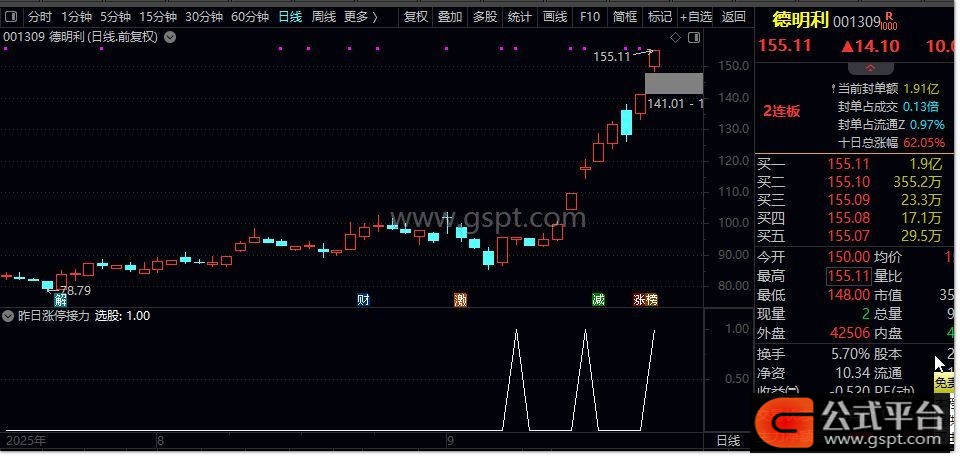This screenshot has height=456, width=960.
Task: Click the 涨 limit-up marker icon
Action: (639, 299)
